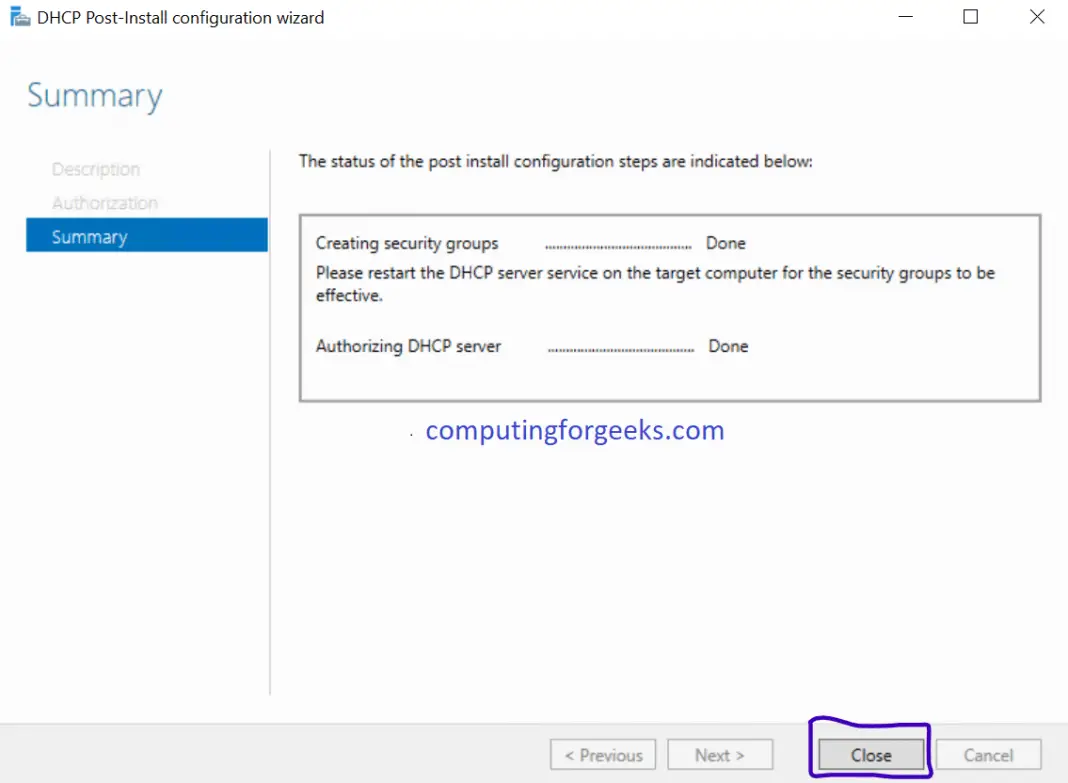Click the computingforgeeks.com link

click(574, 430)
